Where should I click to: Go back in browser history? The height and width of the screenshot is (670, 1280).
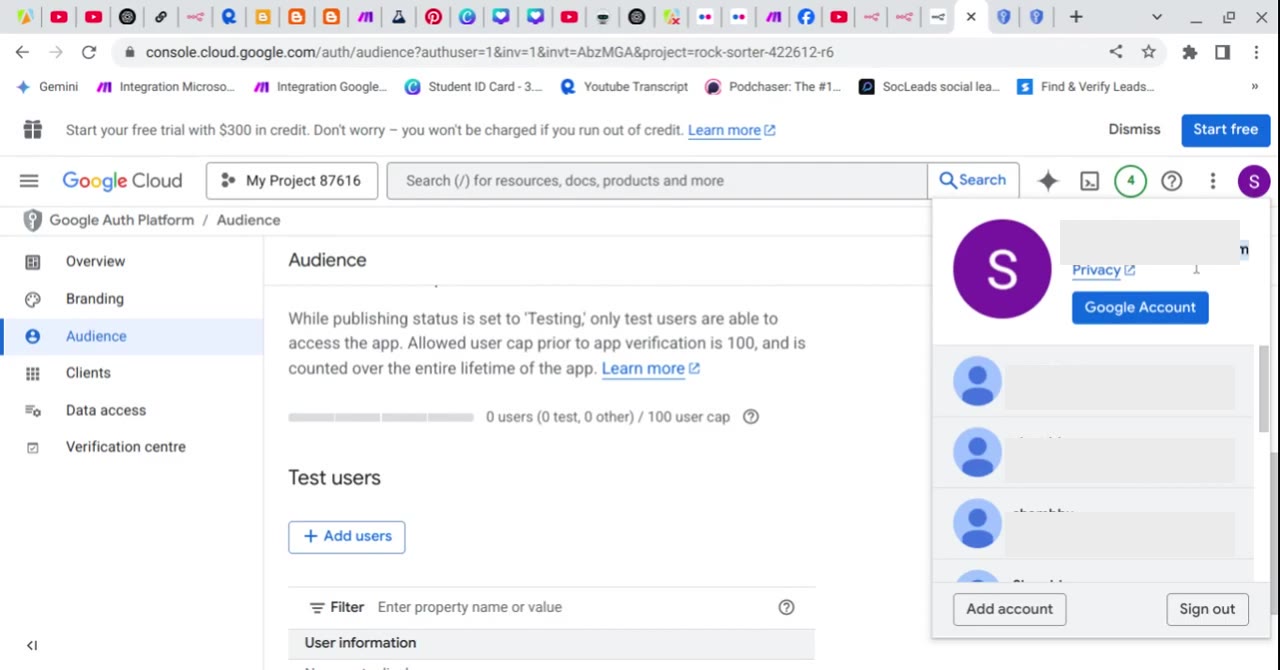tap(22, 52)
